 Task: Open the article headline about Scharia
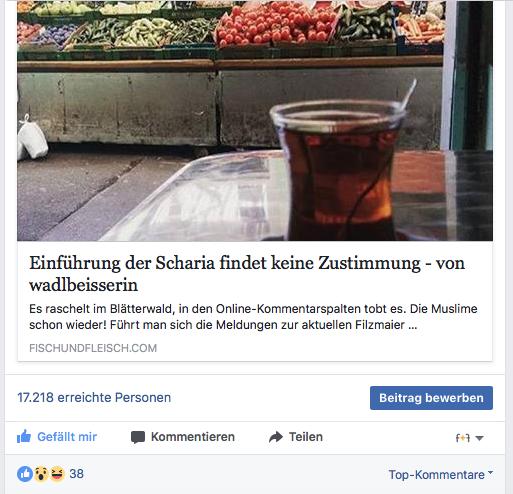(247, 274)
